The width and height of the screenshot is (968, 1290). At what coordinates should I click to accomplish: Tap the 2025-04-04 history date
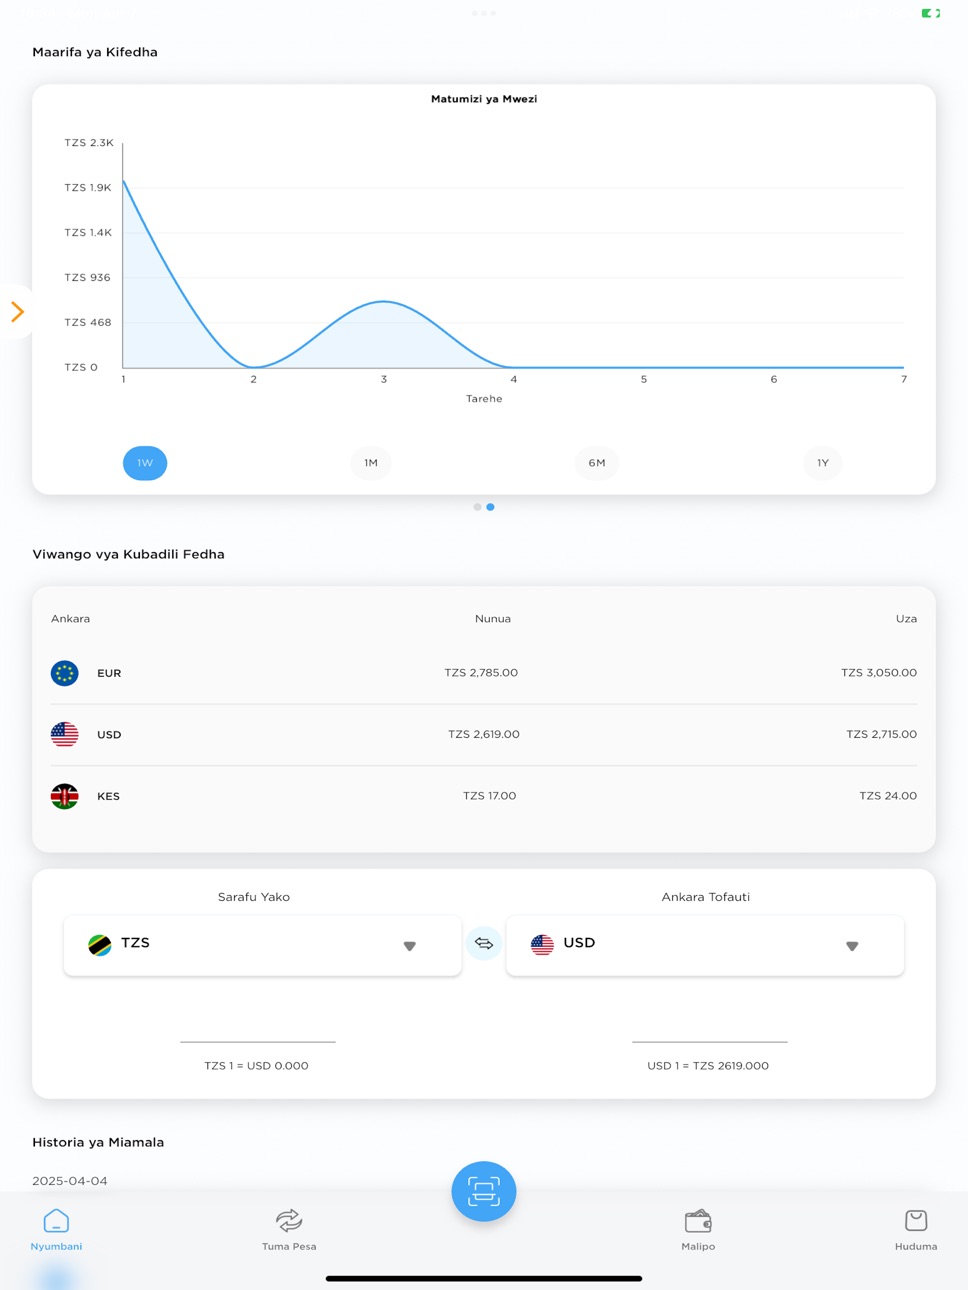tap(70, 1181)
